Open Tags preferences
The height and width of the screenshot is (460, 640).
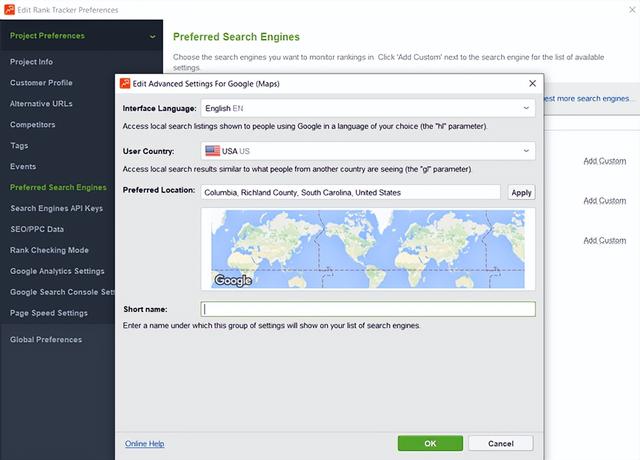[x=19, y=145]
